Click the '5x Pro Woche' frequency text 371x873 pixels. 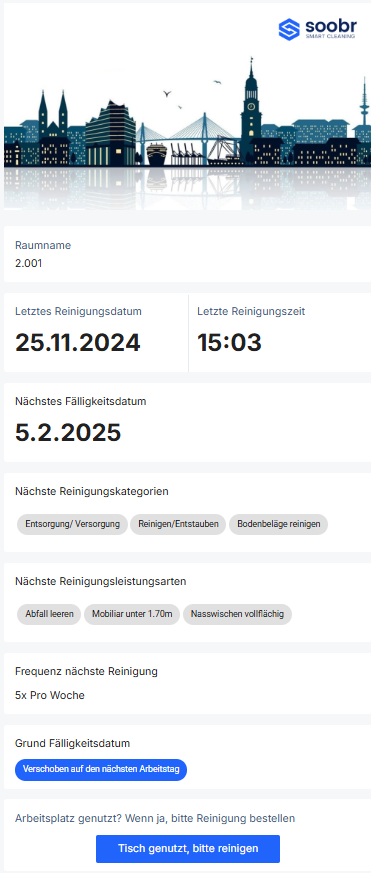[50, 695]
